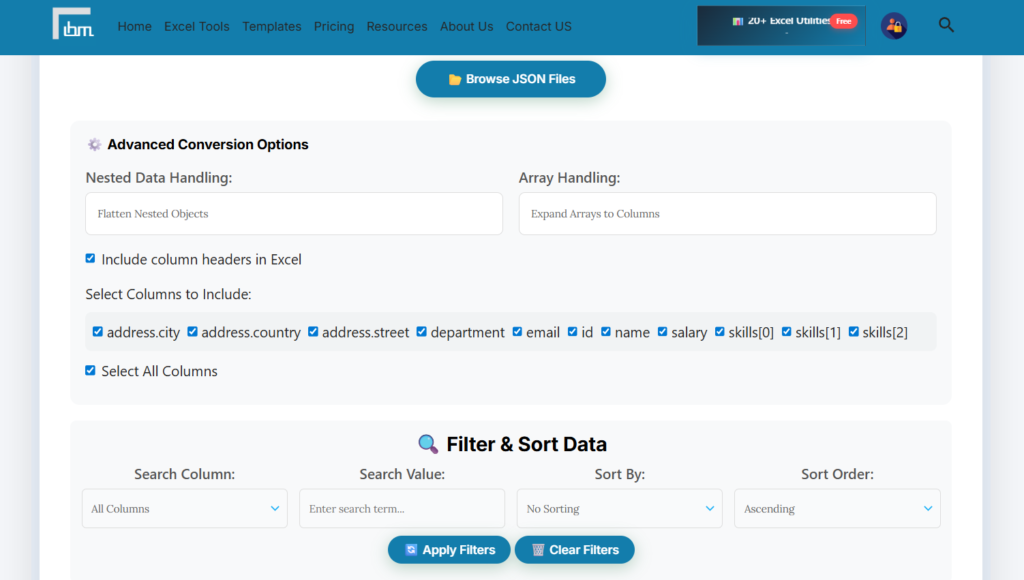Click the Browse JSON Files button

coord(510,79)
